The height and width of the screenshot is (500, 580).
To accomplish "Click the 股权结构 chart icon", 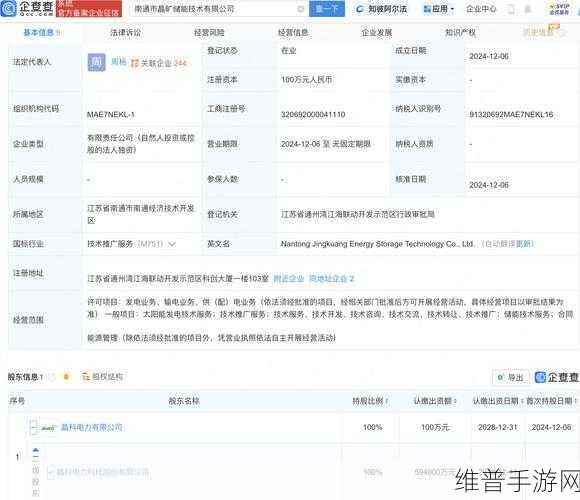I will [x=86, y=377].
